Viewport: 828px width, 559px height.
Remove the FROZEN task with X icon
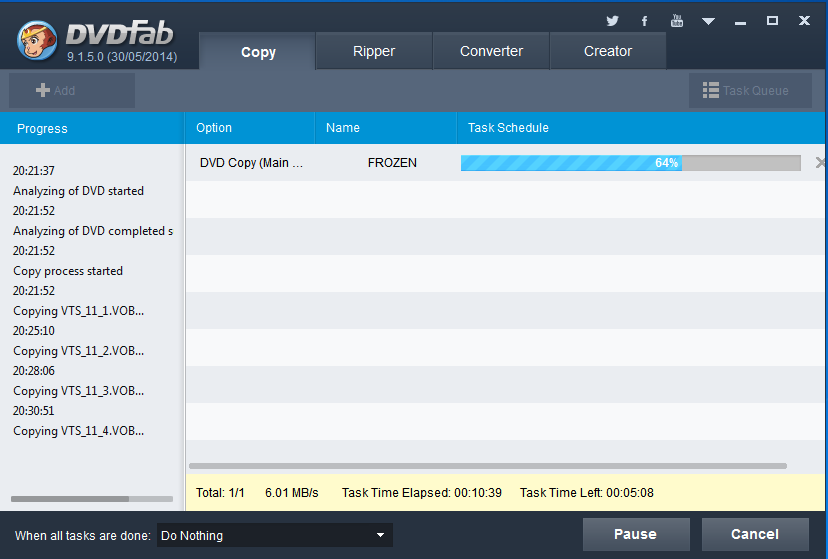[820, 163]
